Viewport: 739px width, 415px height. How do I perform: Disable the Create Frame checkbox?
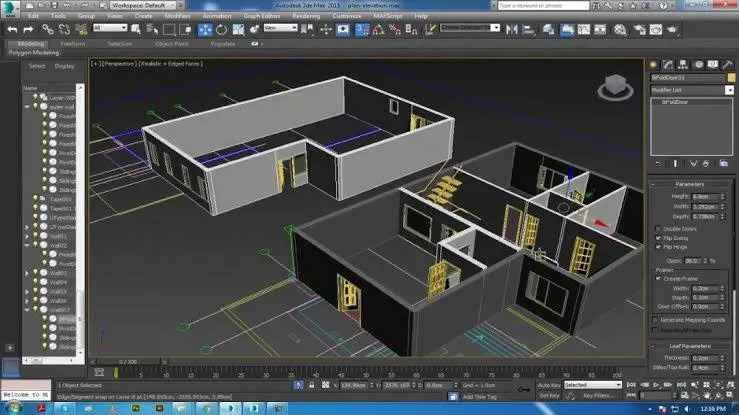pos(658,278)
